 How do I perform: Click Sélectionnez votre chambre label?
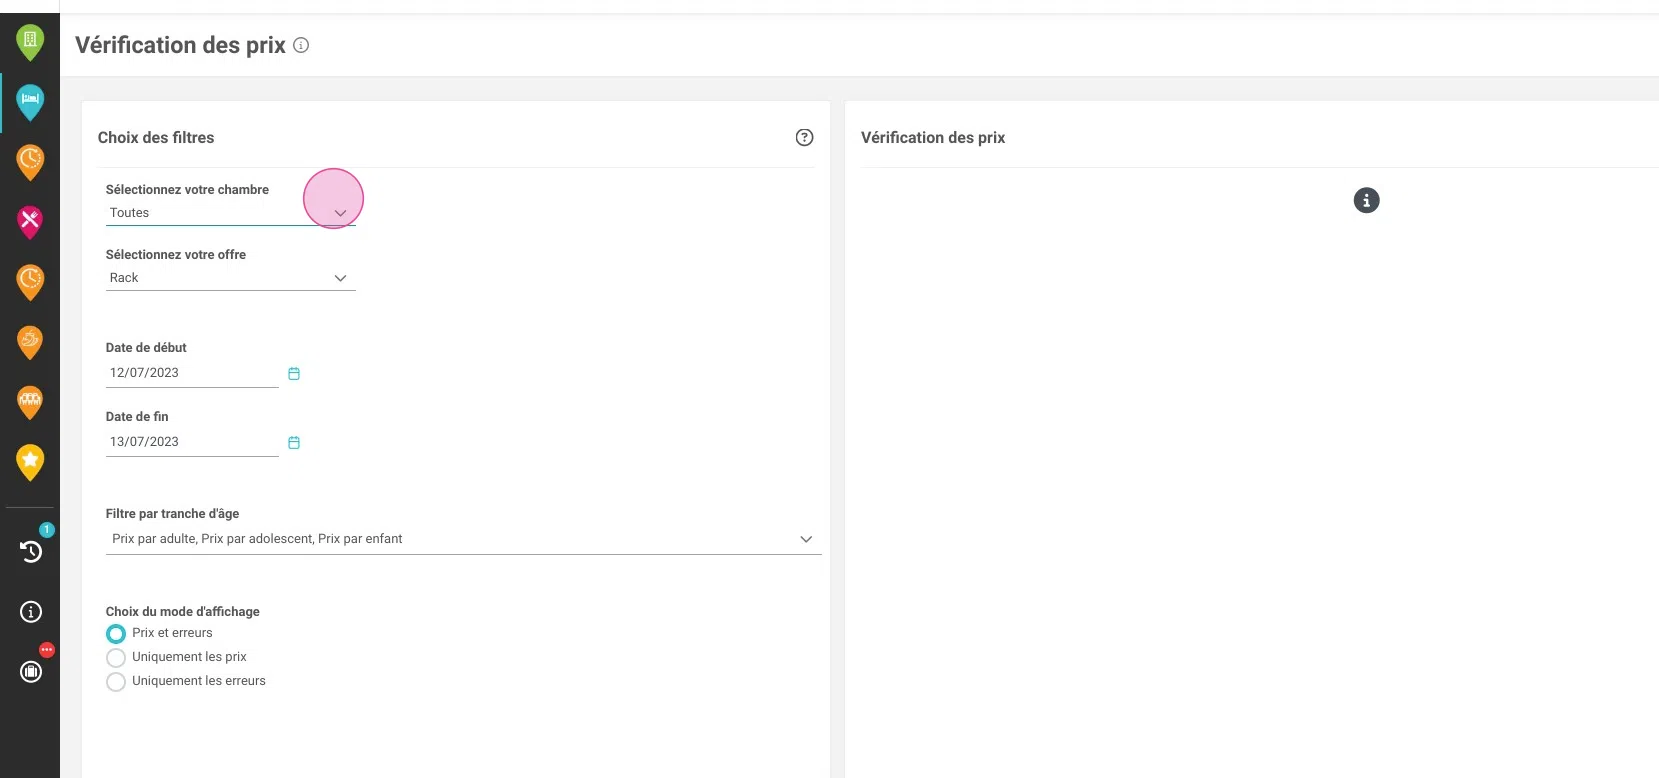click(x=187, y=189)
